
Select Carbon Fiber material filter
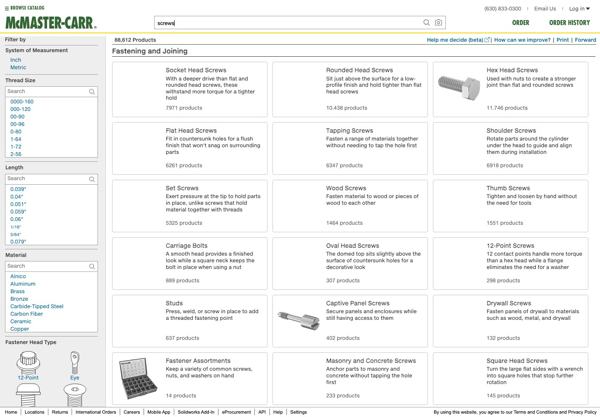coord(26,314)
